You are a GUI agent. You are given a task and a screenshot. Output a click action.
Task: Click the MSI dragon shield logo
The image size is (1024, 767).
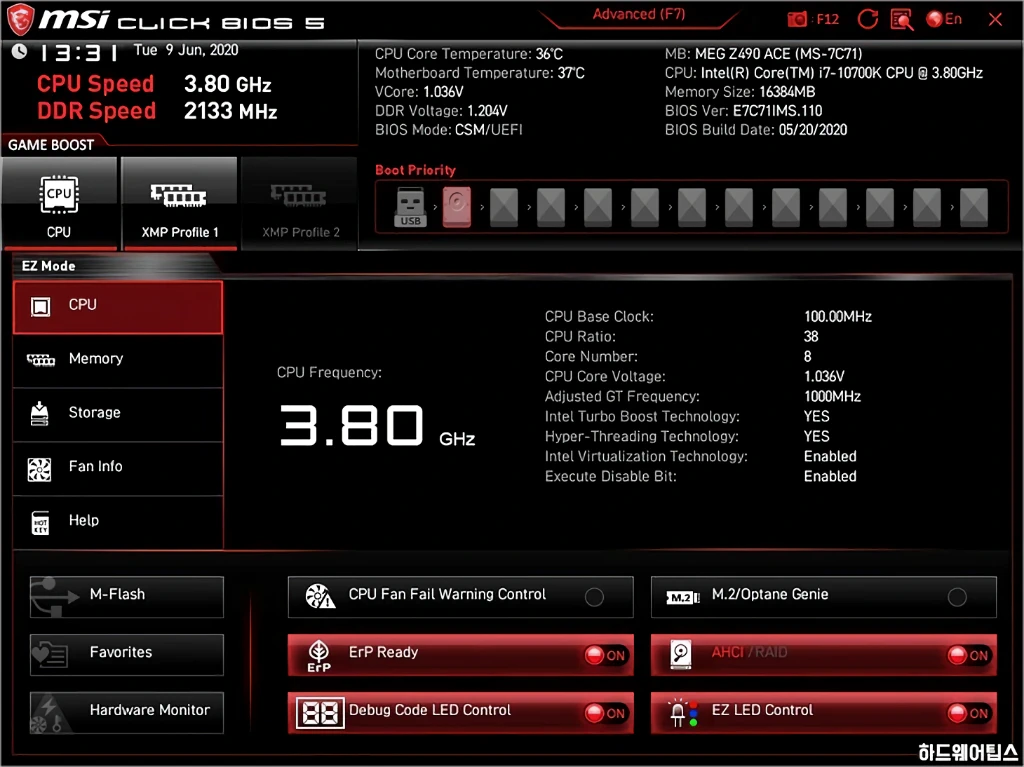[20, 19]
